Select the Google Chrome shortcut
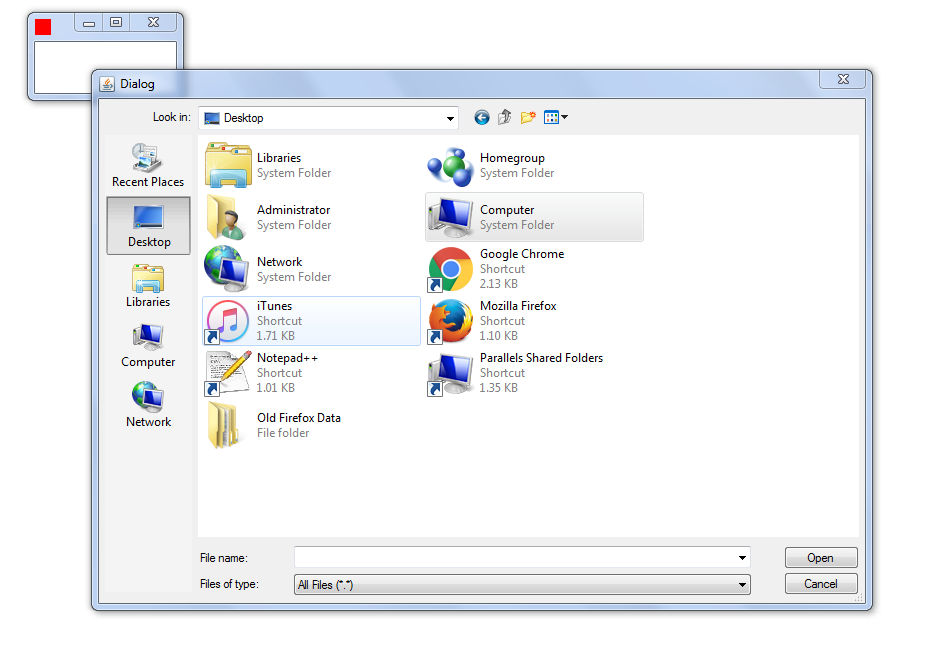Viewport: 929px width, 646px height. pyautogui.click(x=520, y=269)
